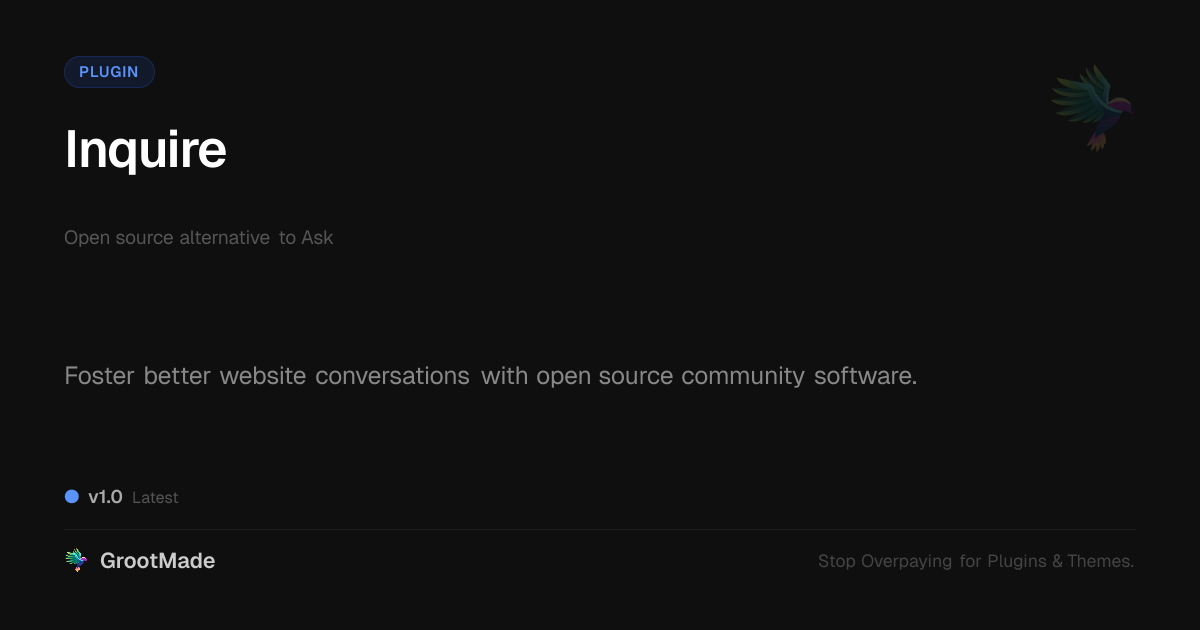
Task: Open the Stop Overpaying for Plugins link
Action: coord(976,561)
